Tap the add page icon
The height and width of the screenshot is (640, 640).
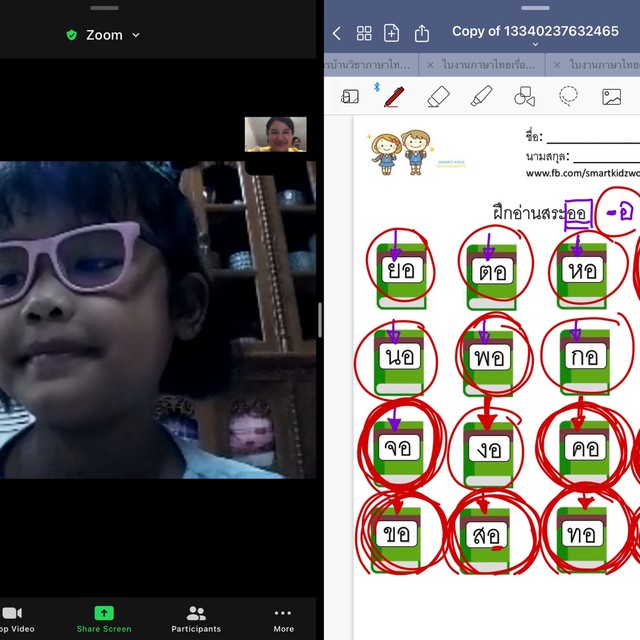[392, 33]
